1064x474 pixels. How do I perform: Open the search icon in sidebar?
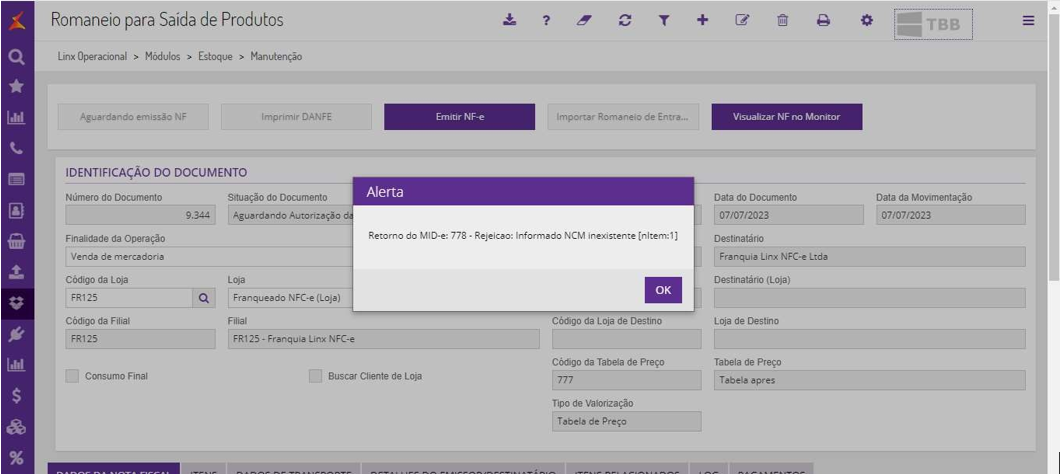[16, 58]
